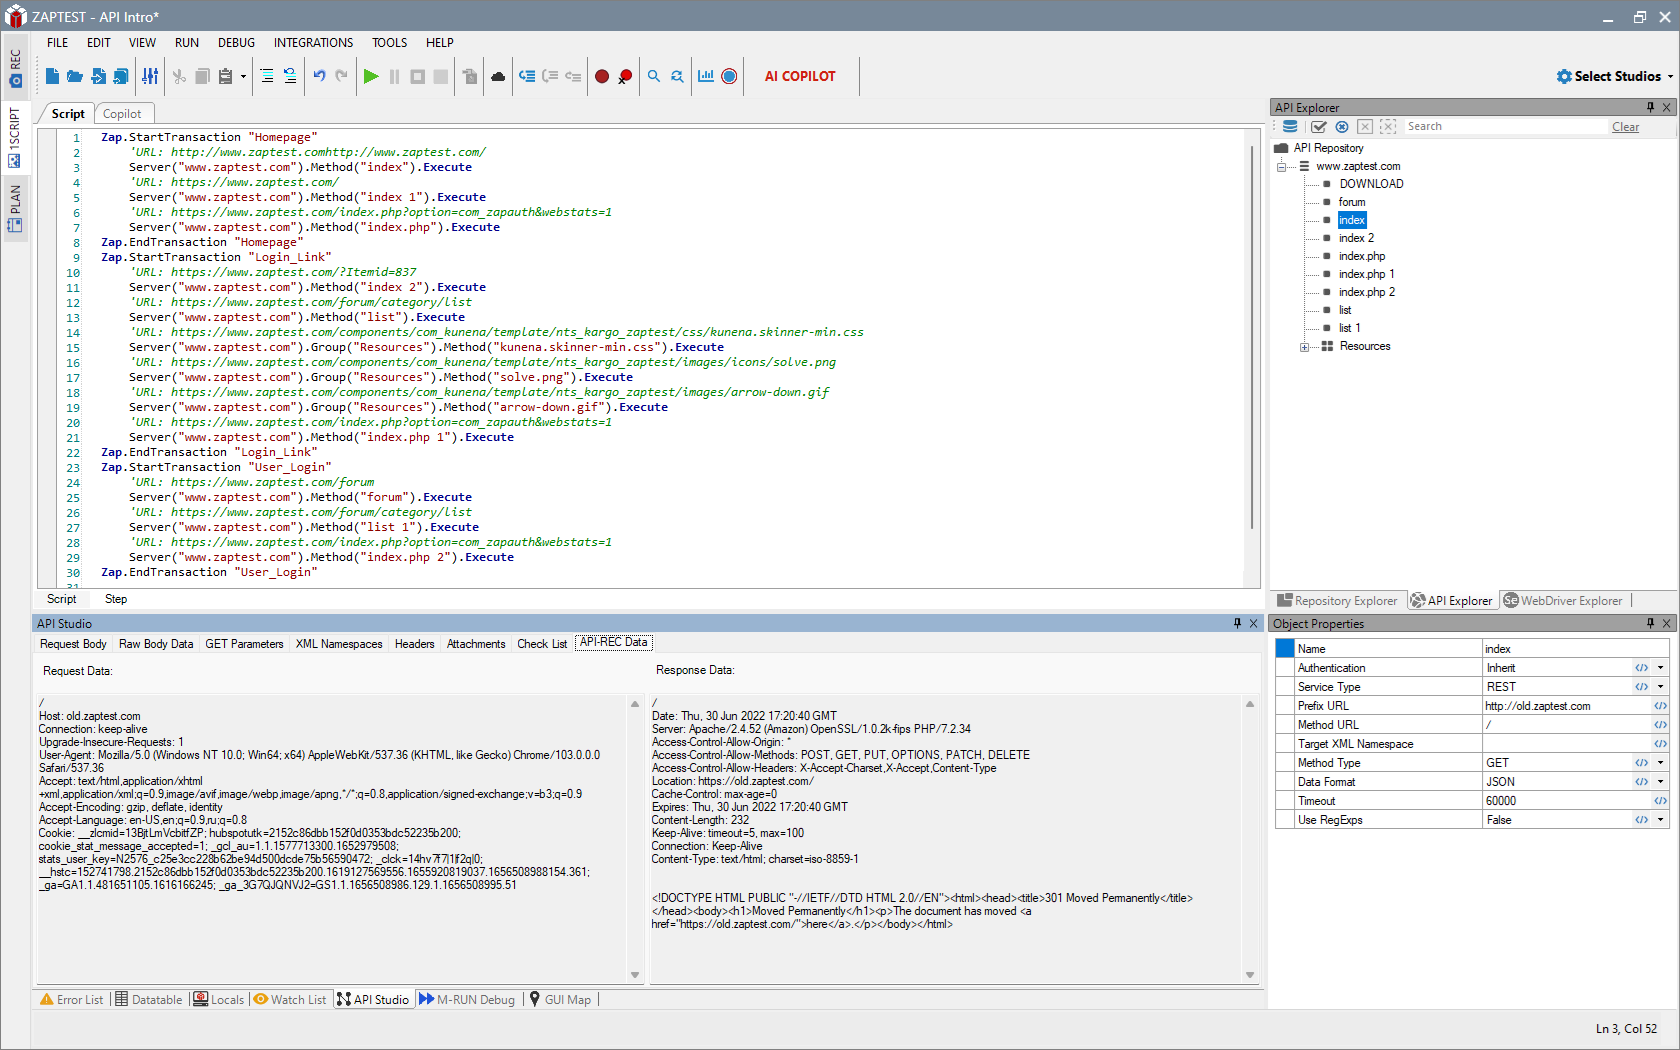Switch to the Headers tab

414,644
